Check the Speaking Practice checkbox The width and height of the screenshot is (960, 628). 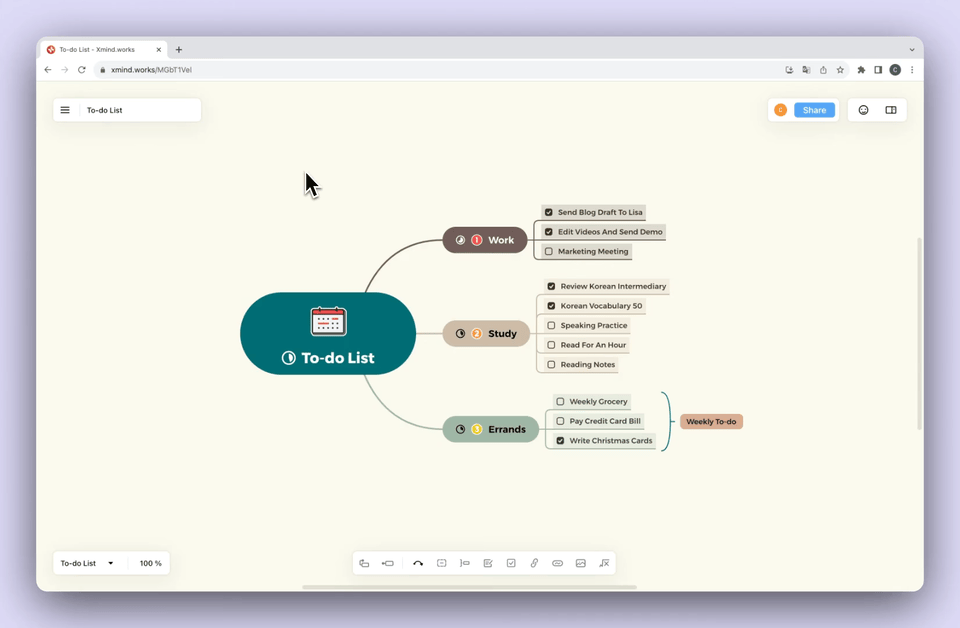coord(551,326)
